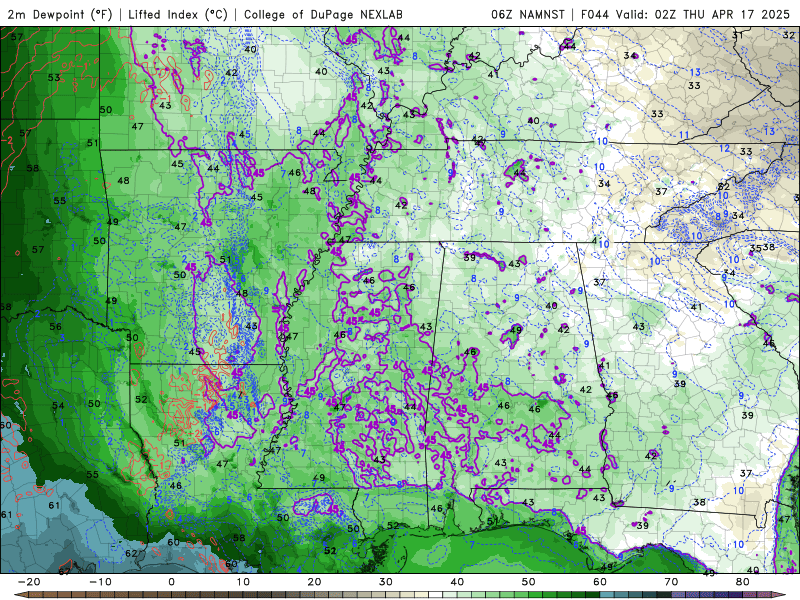
Task: Click the -10 label on the color scale
Action: coord(100,582)
